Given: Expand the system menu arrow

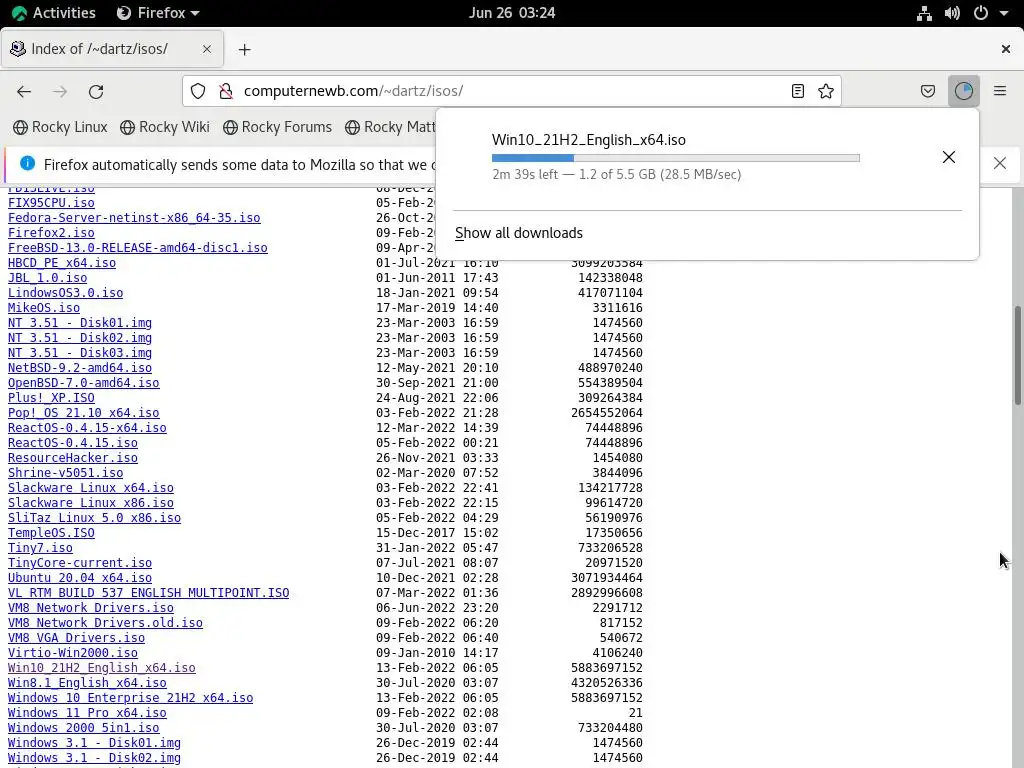Looking at the screenshot, I should pos(1004,13).
